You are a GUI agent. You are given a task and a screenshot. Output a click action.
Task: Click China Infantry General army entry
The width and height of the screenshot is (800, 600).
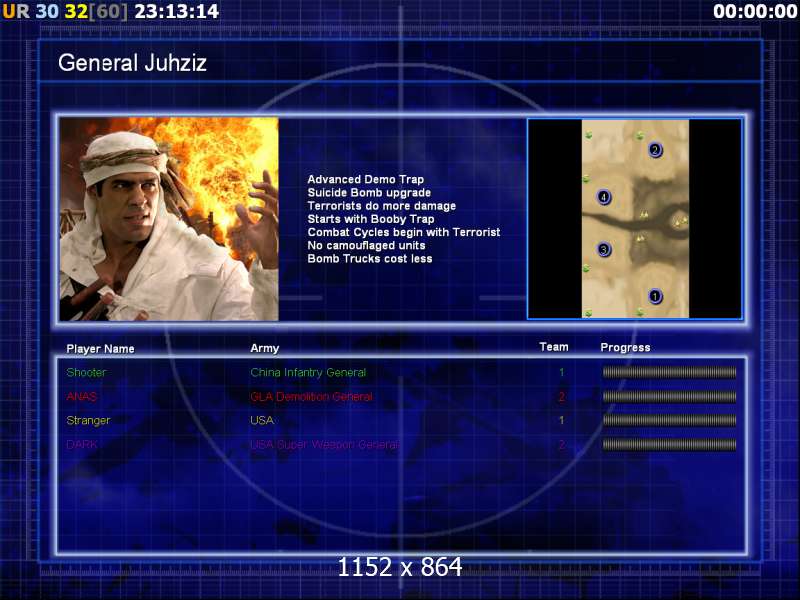(308, 372)
